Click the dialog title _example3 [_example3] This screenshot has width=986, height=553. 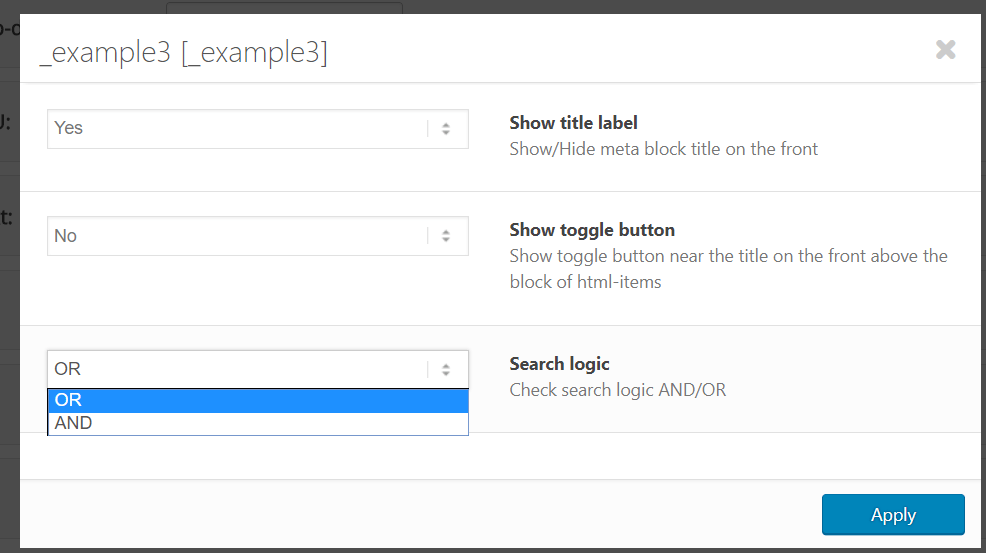click(183, 53)
